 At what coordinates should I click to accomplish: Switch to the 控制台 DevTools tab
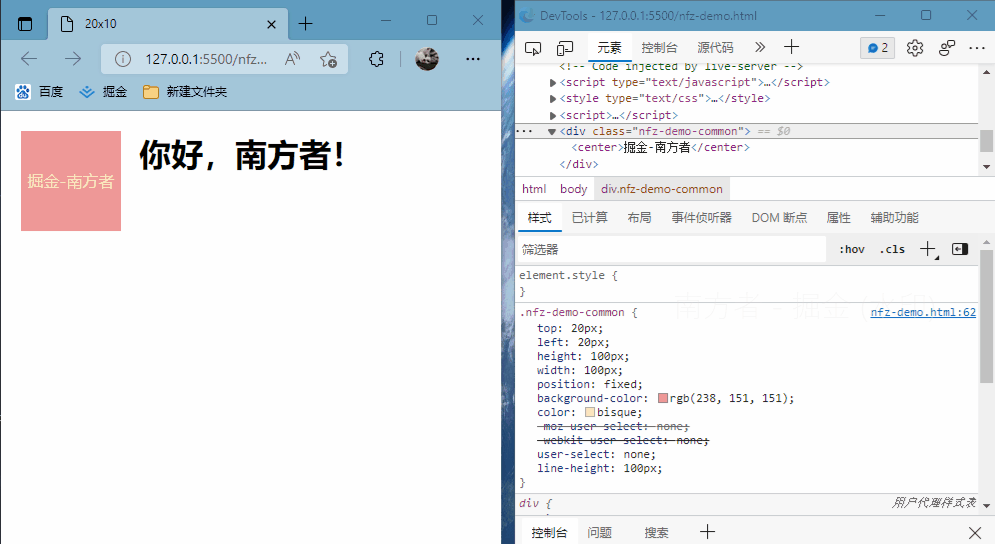(659, 48)
